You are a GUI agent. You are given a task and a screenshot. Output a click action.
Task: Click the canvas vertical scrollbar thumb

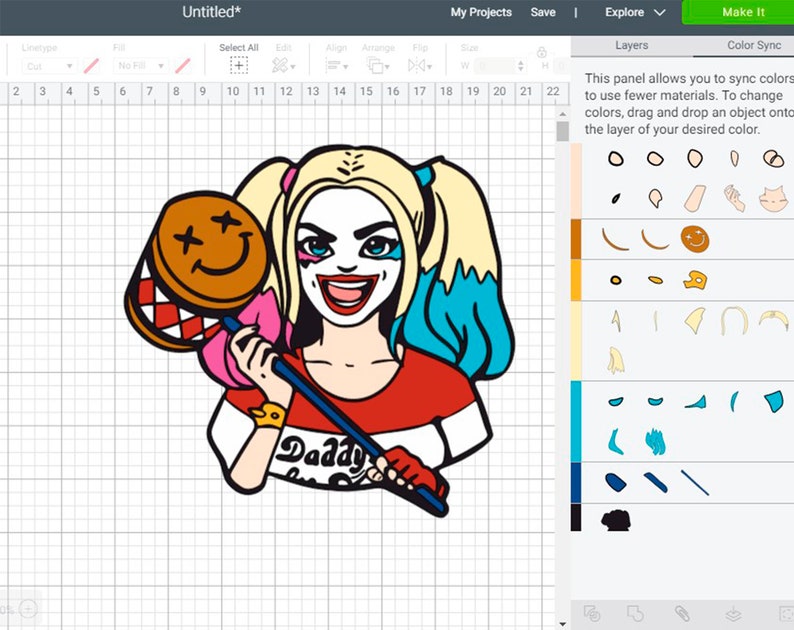click(563, 131)
